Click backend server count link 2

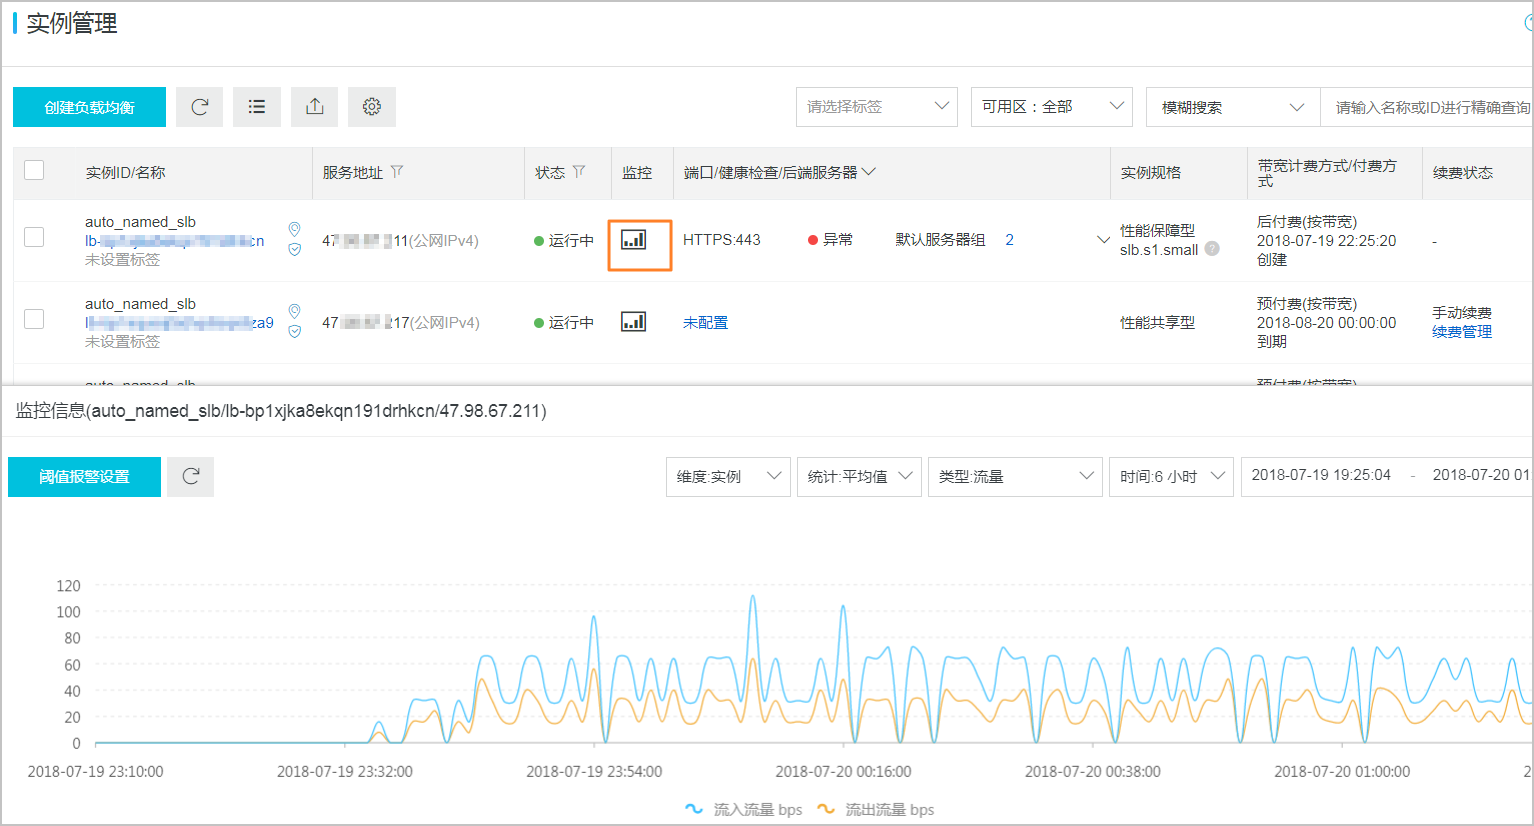1010,240
